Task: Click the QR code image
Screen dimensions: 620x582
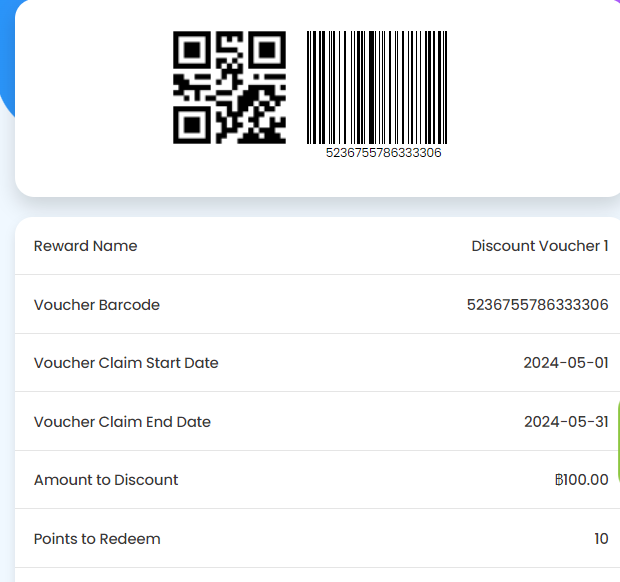Action: click(229, 87)
